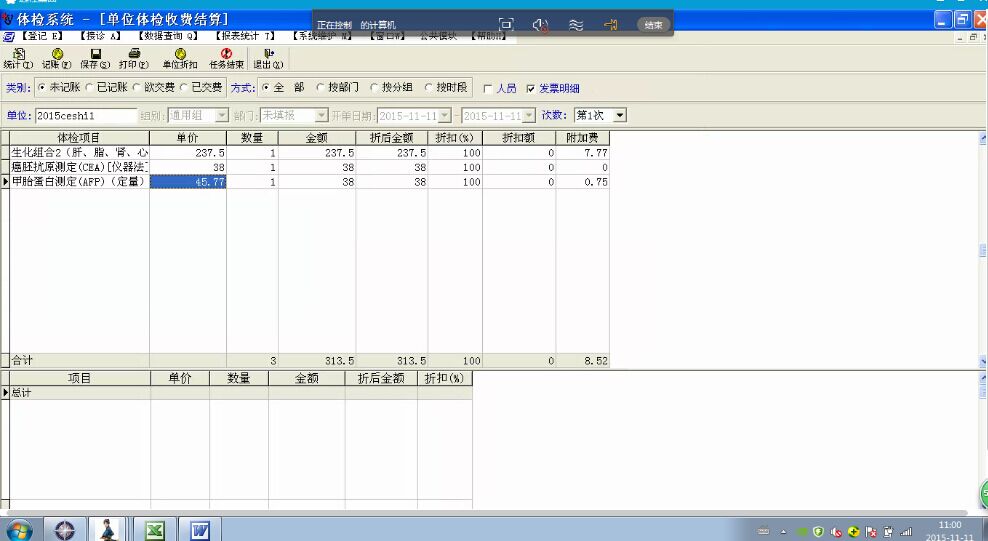This screenshot has height=541, width=988.
Task: Click the 附加费 column header
Action: pos(582,138)
